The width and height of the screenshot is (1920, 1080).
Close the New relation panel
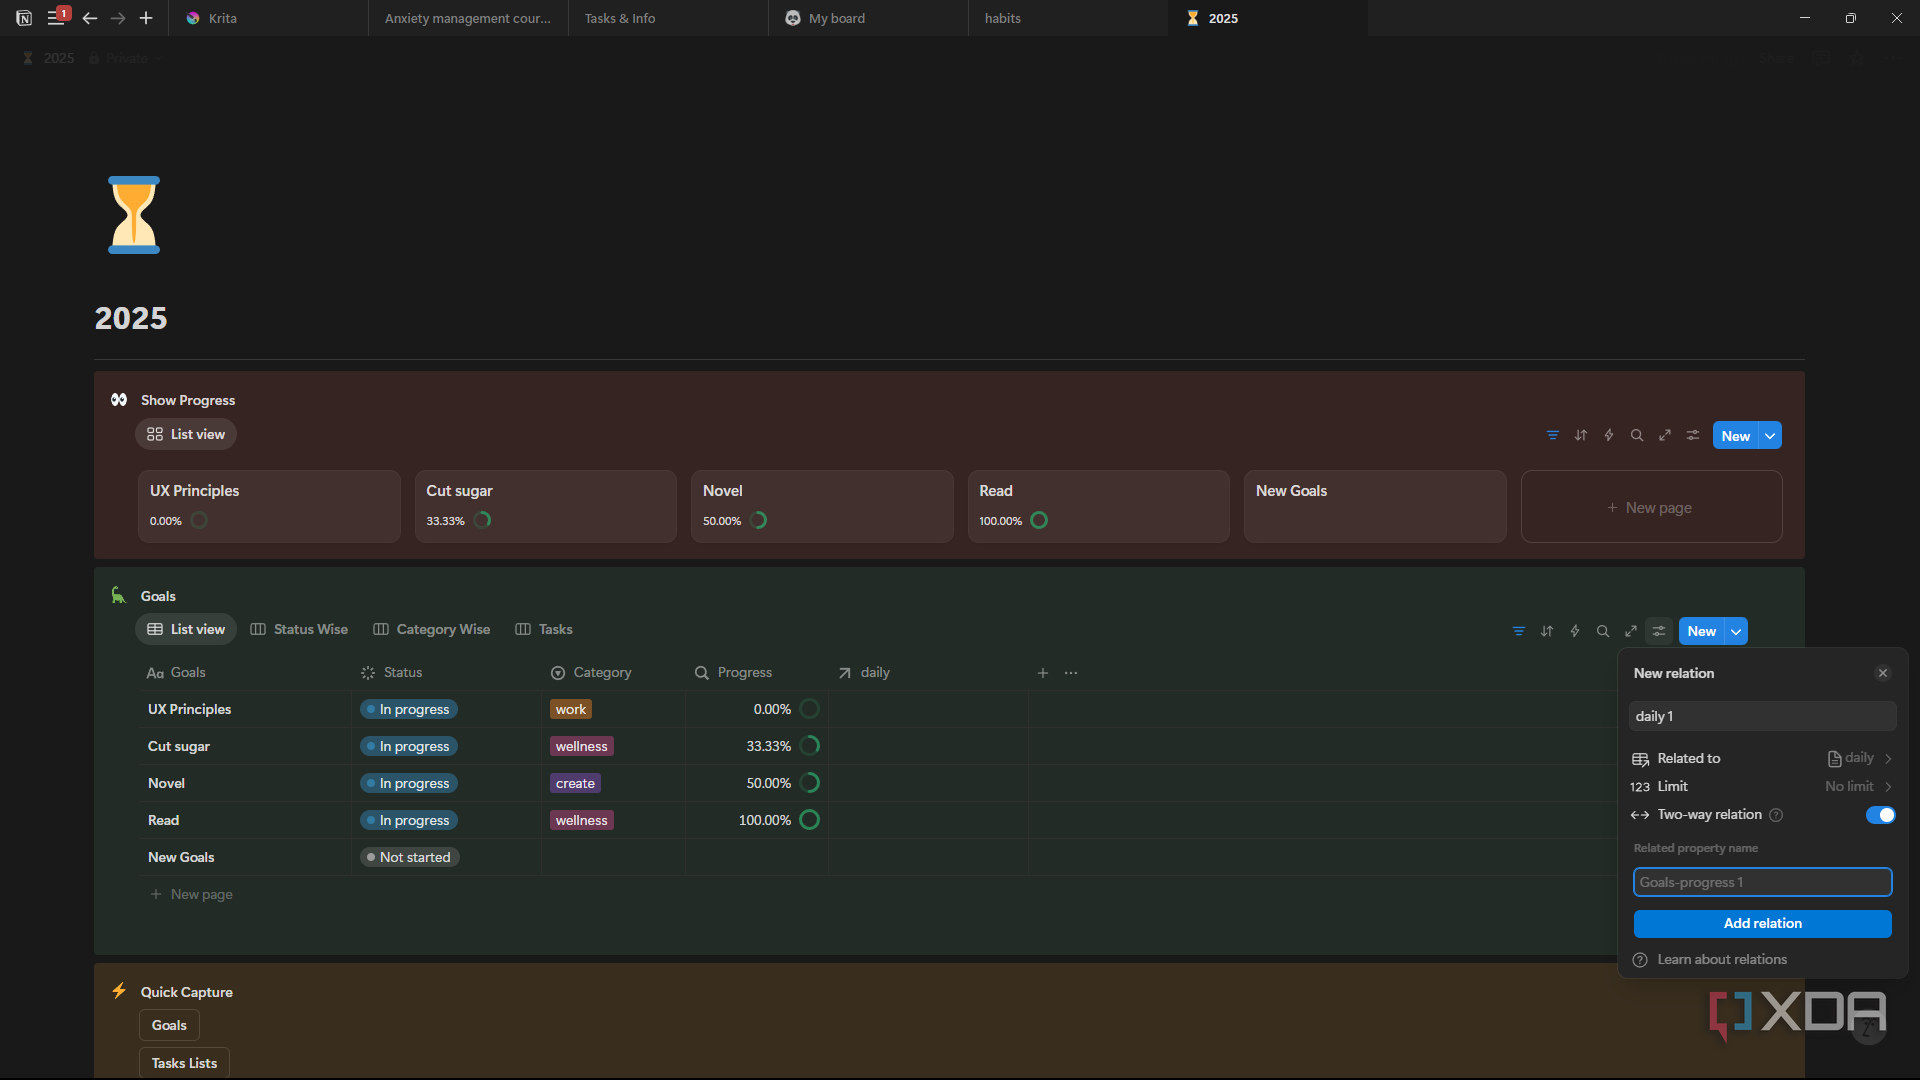1883,673
